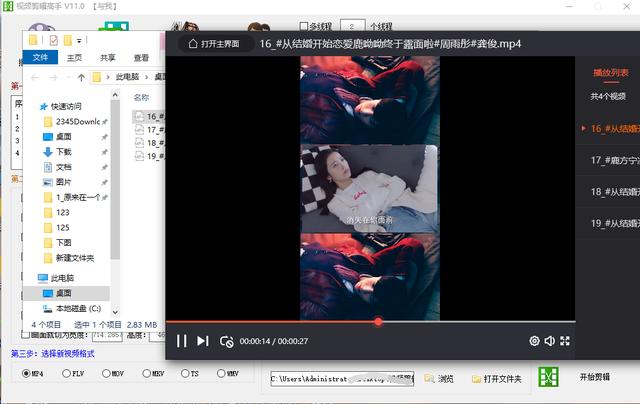Screen dimensions: 640x404
Task: Tick the 画面裁切为宽度 checkbox
Action: 25,335
